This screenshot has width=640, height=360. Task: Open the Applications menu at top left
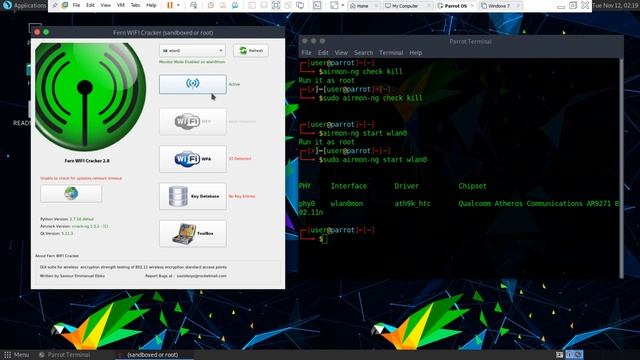coord(24,5)
